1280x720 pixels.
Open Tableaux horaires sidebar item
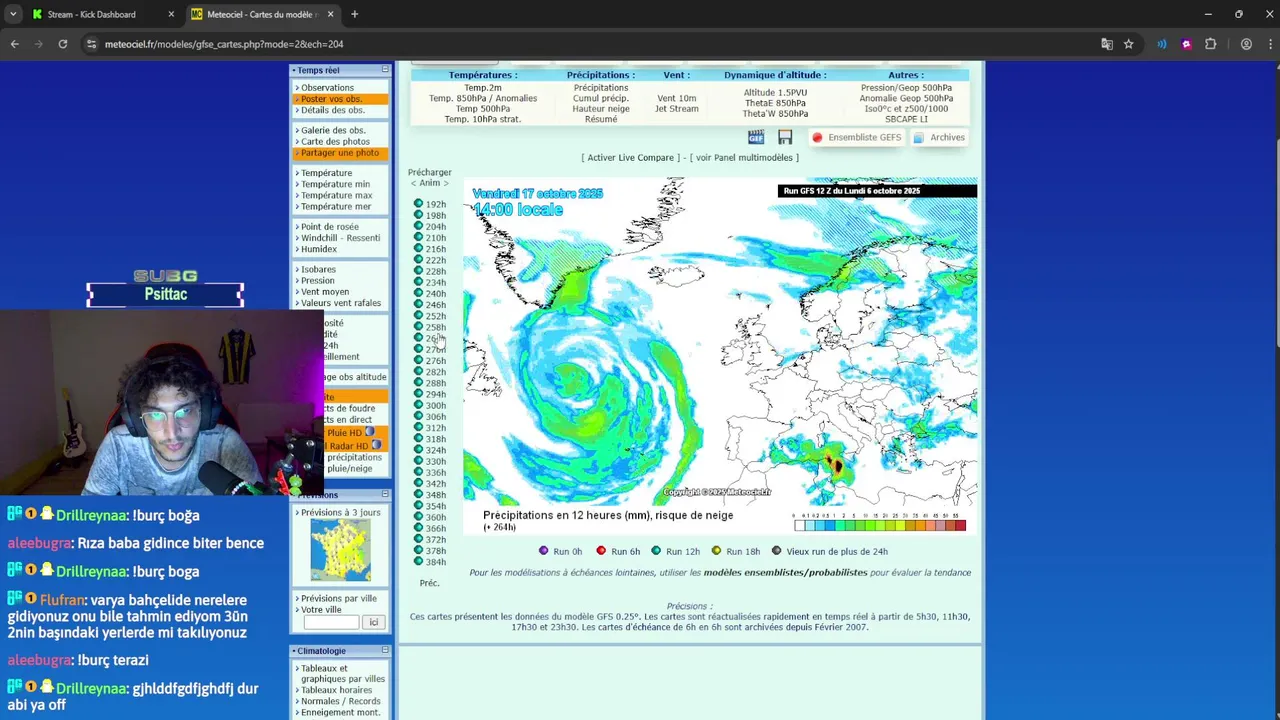[336, 690]
